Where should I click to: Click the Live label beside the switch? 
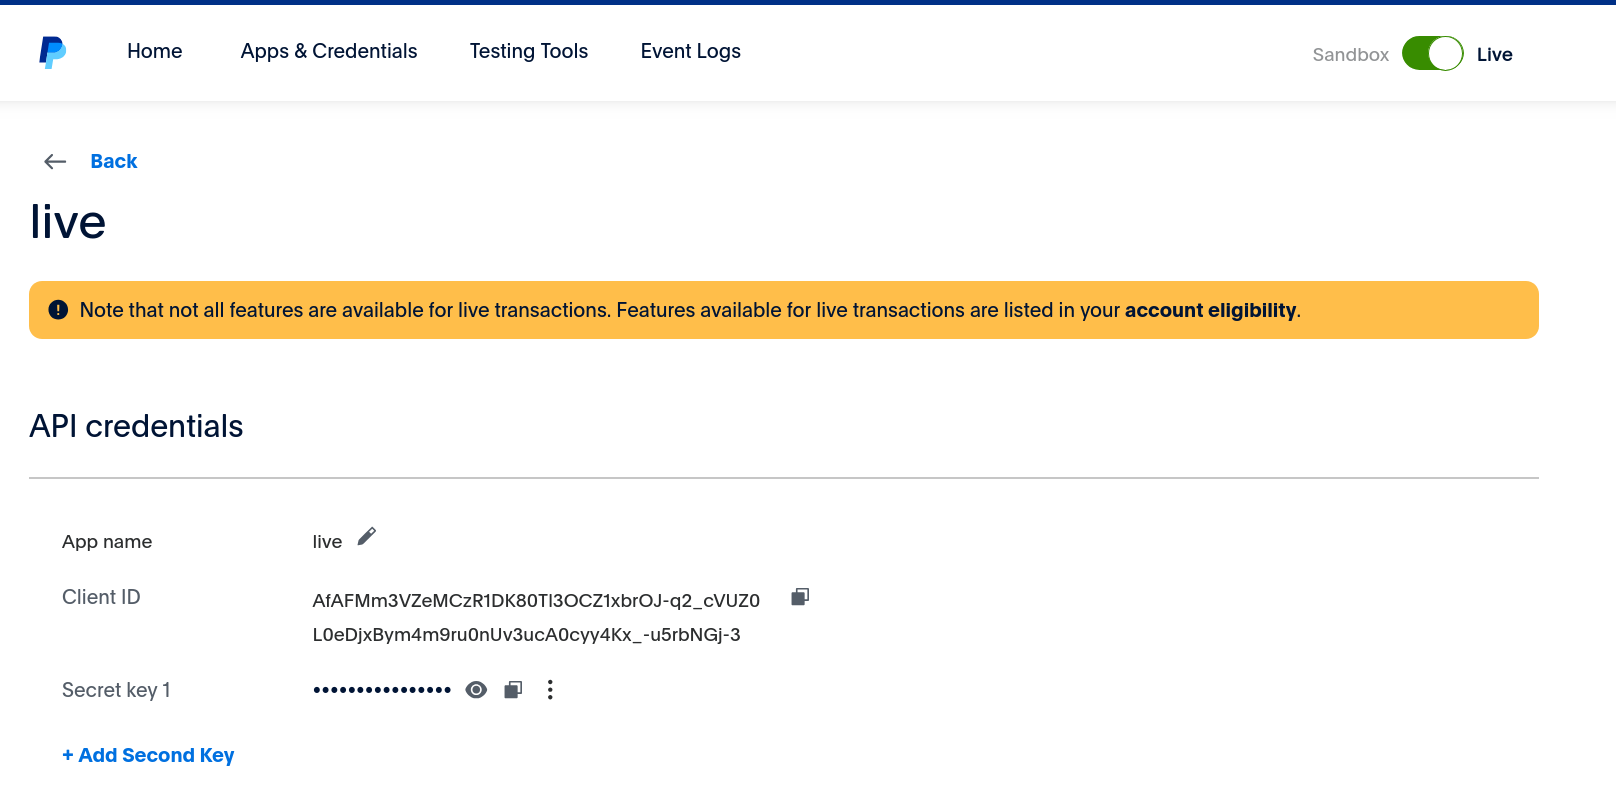point(1494,55)
